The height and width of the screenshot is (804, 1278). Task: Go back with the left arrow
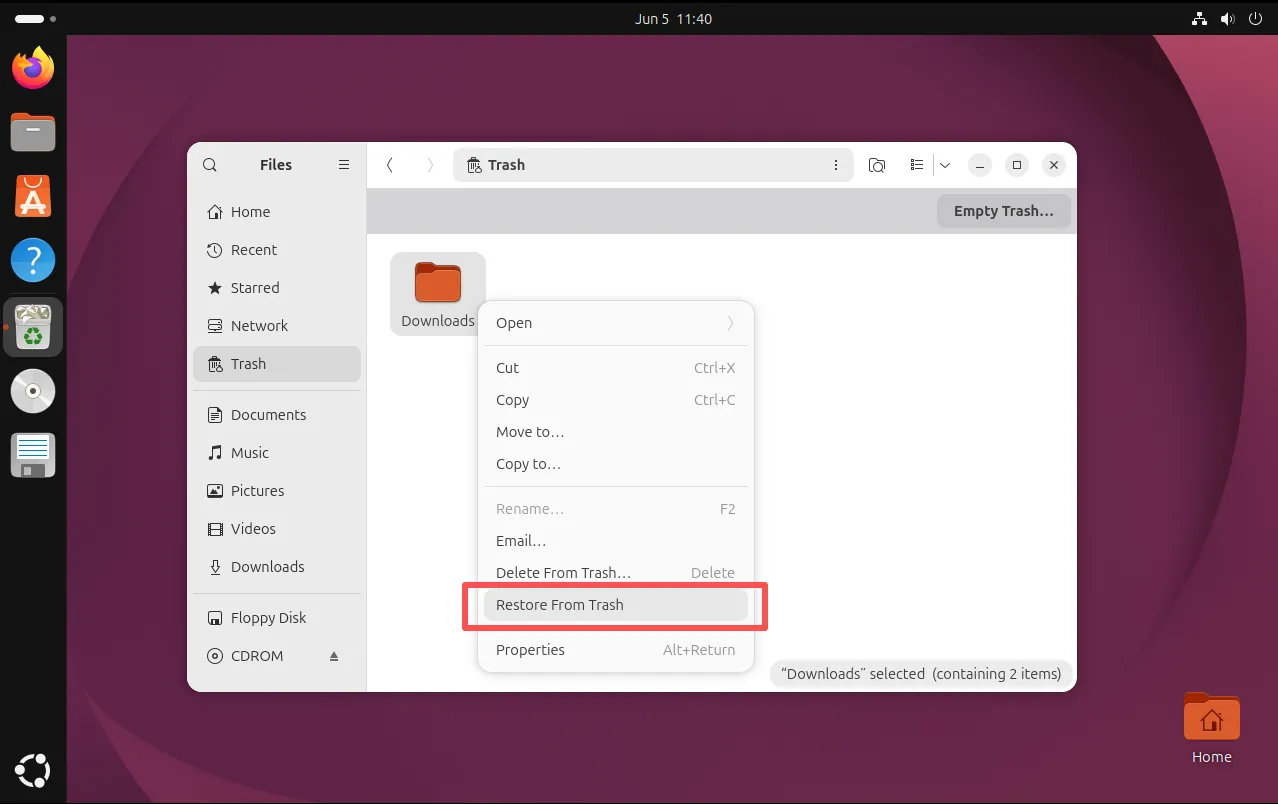[x=390, y=165]
